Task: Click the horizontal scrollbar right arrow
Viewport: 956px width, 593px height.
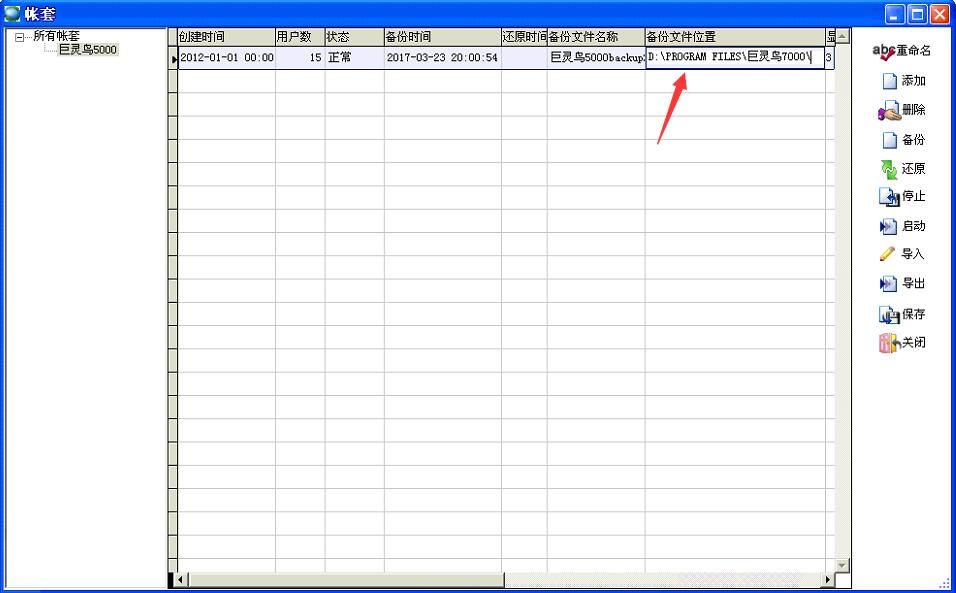Action: click(828, 579)
